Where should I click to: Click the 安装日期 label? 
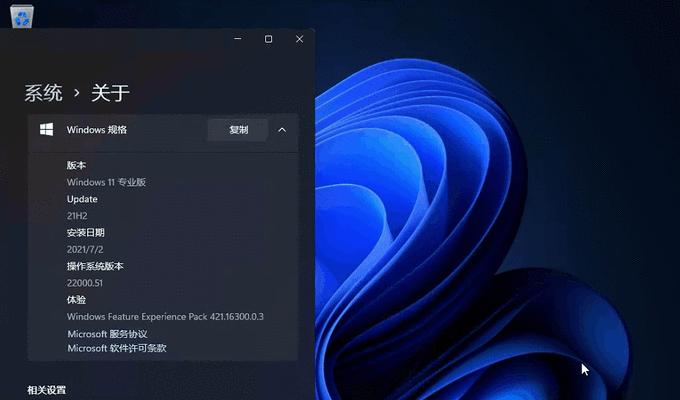click(x=85, y=233)
